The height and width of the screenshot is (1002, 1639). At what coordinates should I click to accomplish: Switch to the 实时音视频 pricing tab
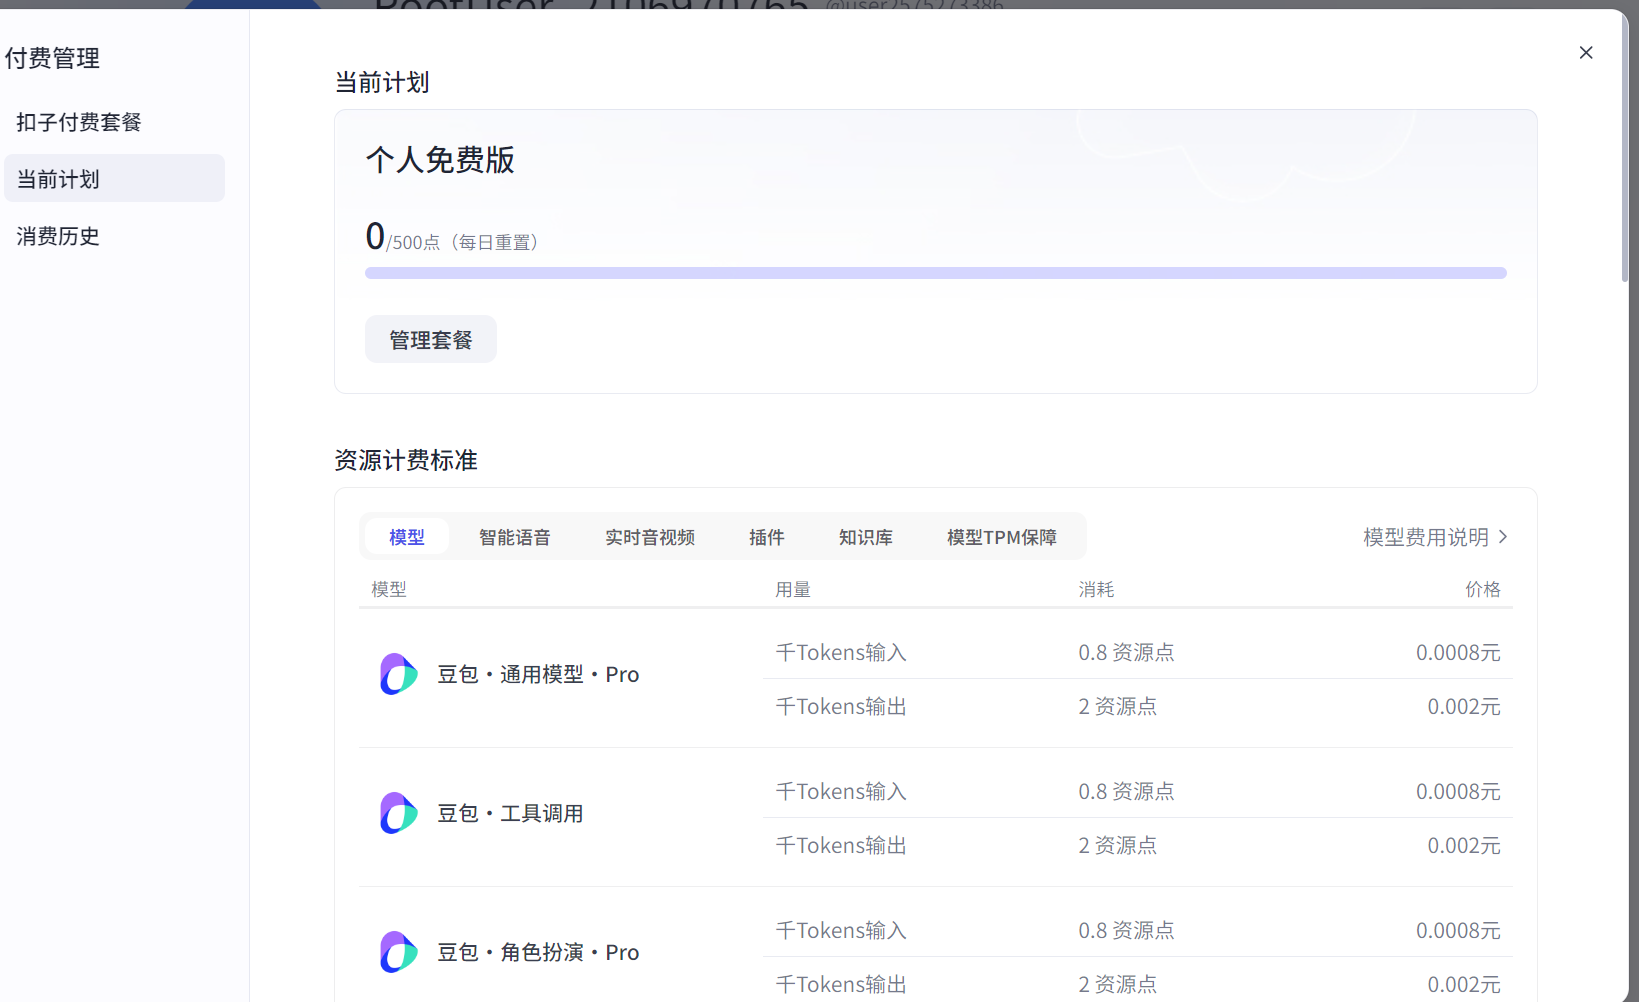pos(650,537)
